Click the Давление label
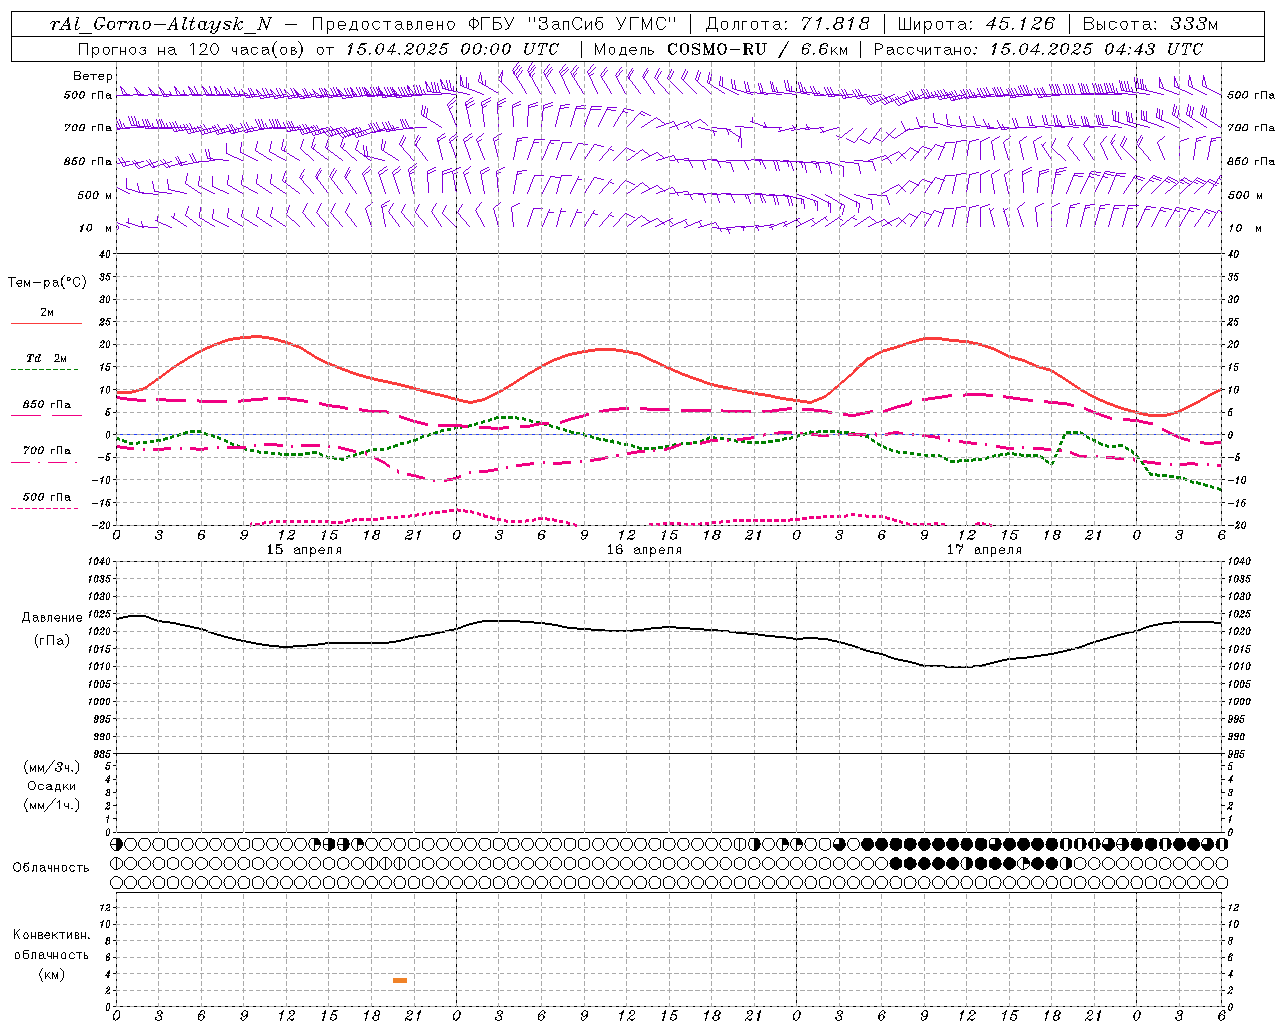The height and width of the screenshot is (1024, 1280). pos(52,618)
